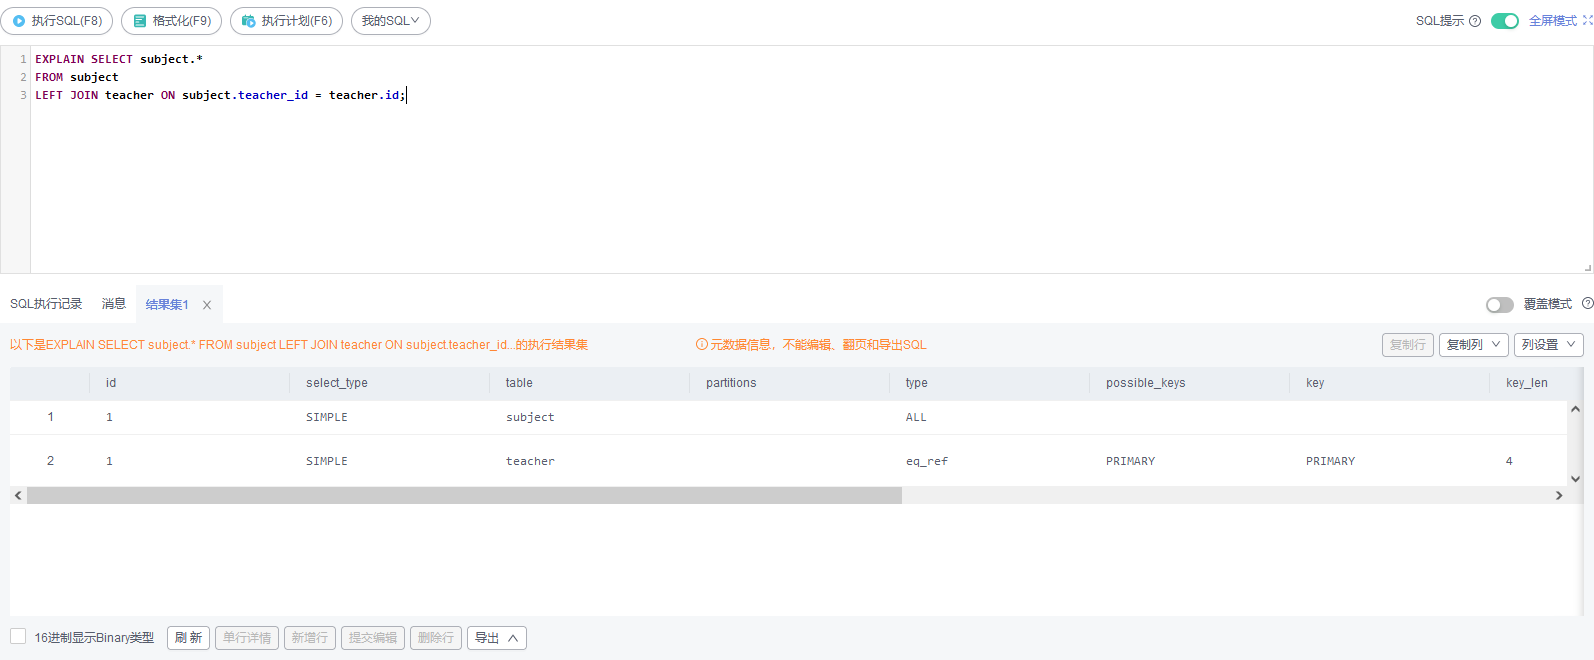Viewport: 1594px width, 660px height.
Task: Check the 16进制显示Binary类型 checkbox
Action: [x=18, y=637]
